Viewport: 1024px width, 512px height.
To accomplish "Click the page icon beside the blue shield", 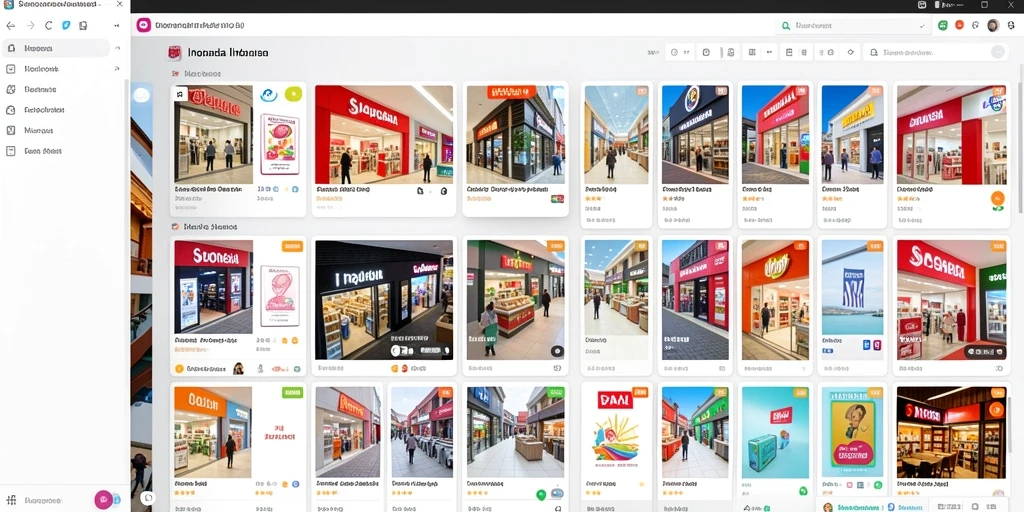I will (x=83, y=25).
